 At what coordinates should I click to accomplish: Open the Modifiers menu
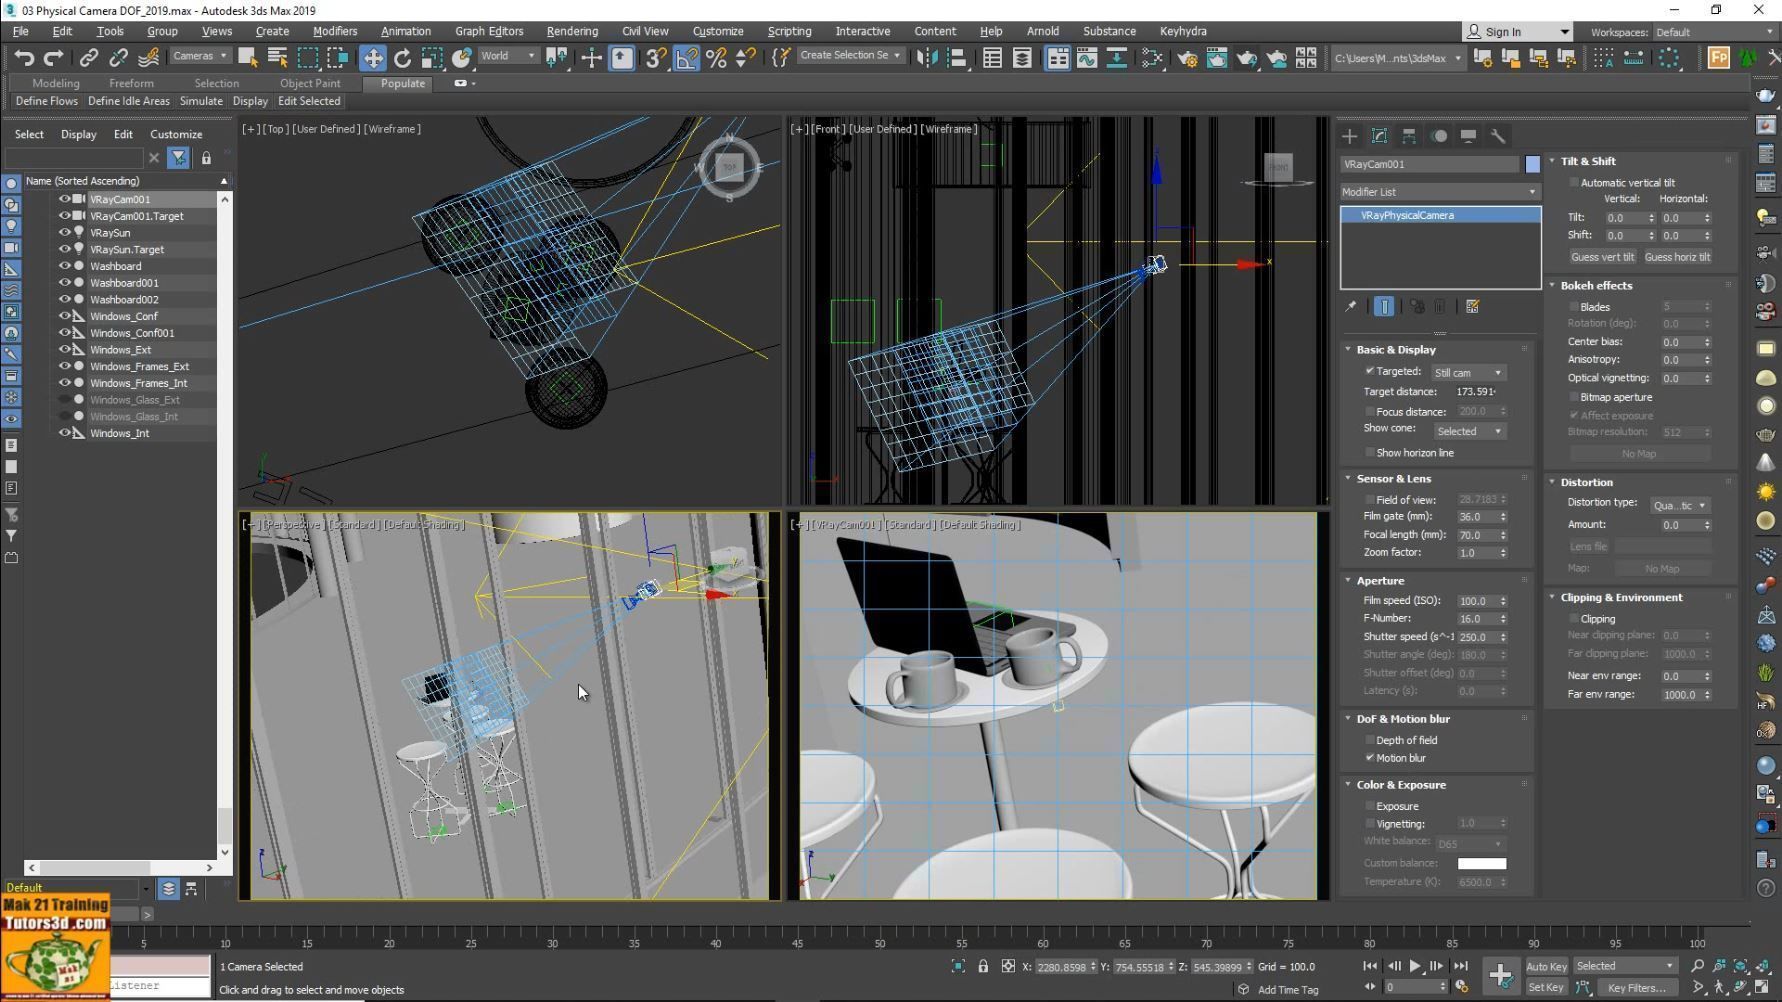[334, 32]
